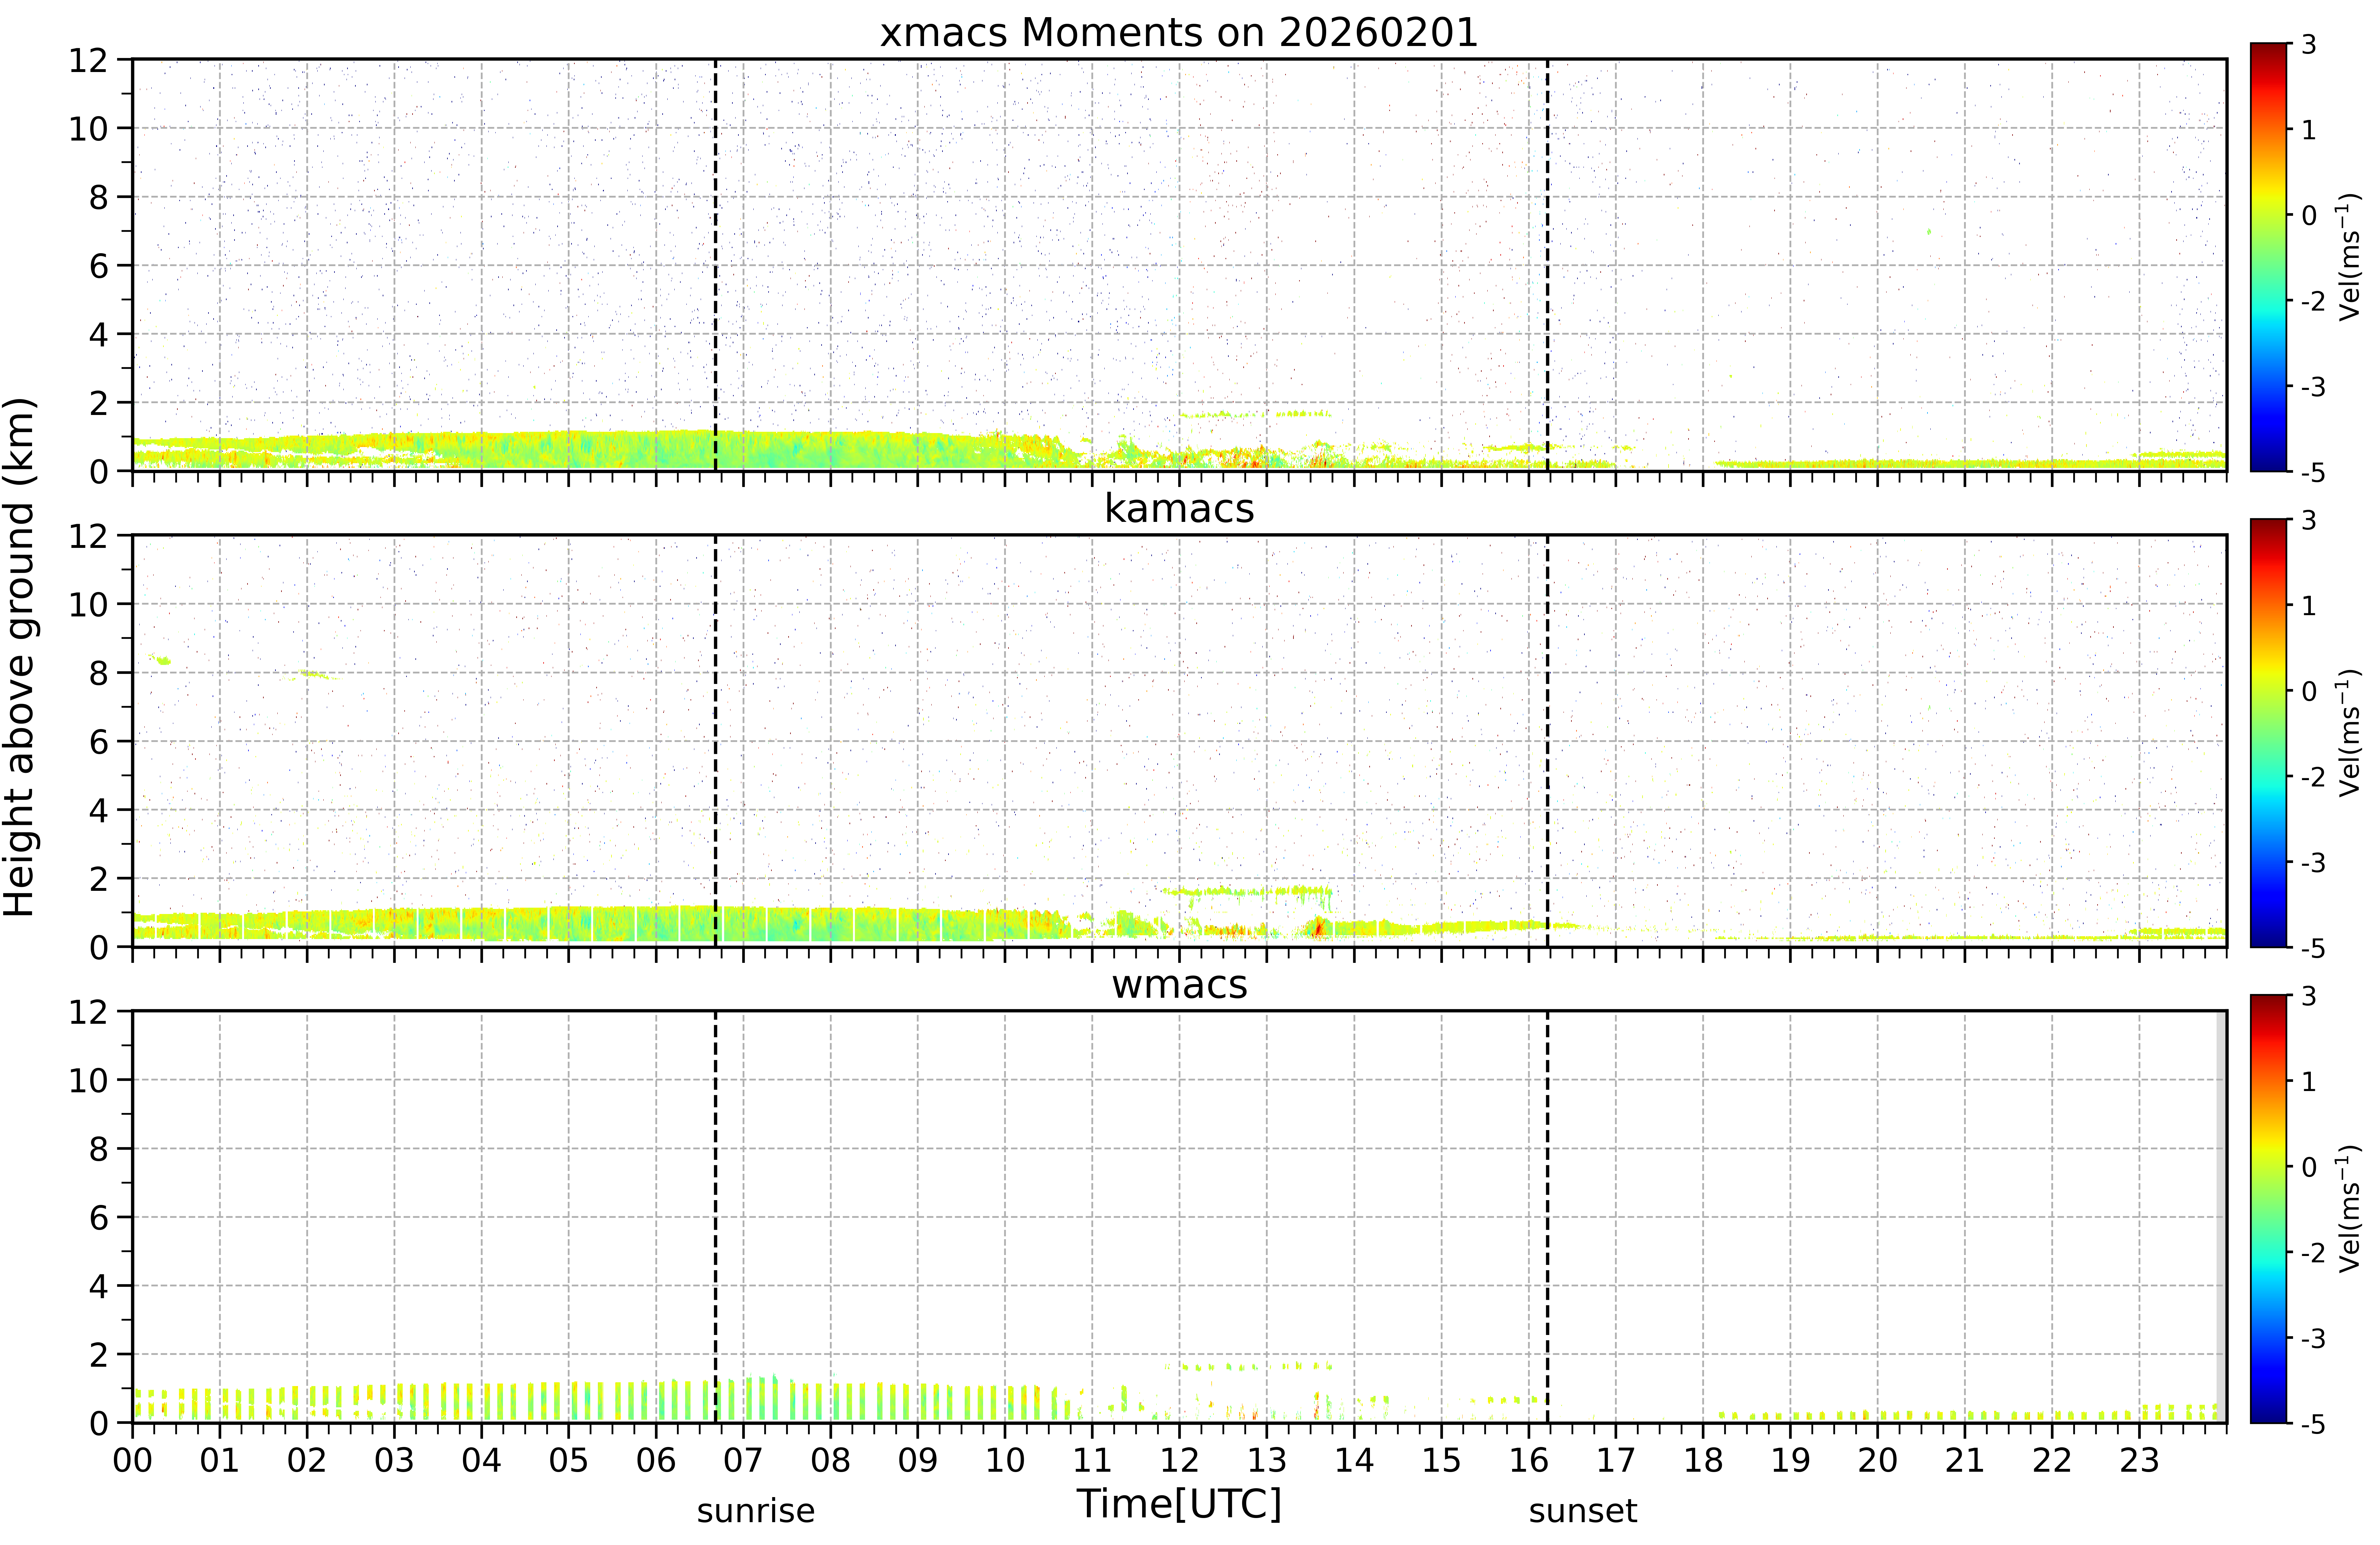The width and height of the screenshot is (2380, 1545).
Task: Click the gray band at the wmacs panel's right edge
Action: tap(2221, 1217)
